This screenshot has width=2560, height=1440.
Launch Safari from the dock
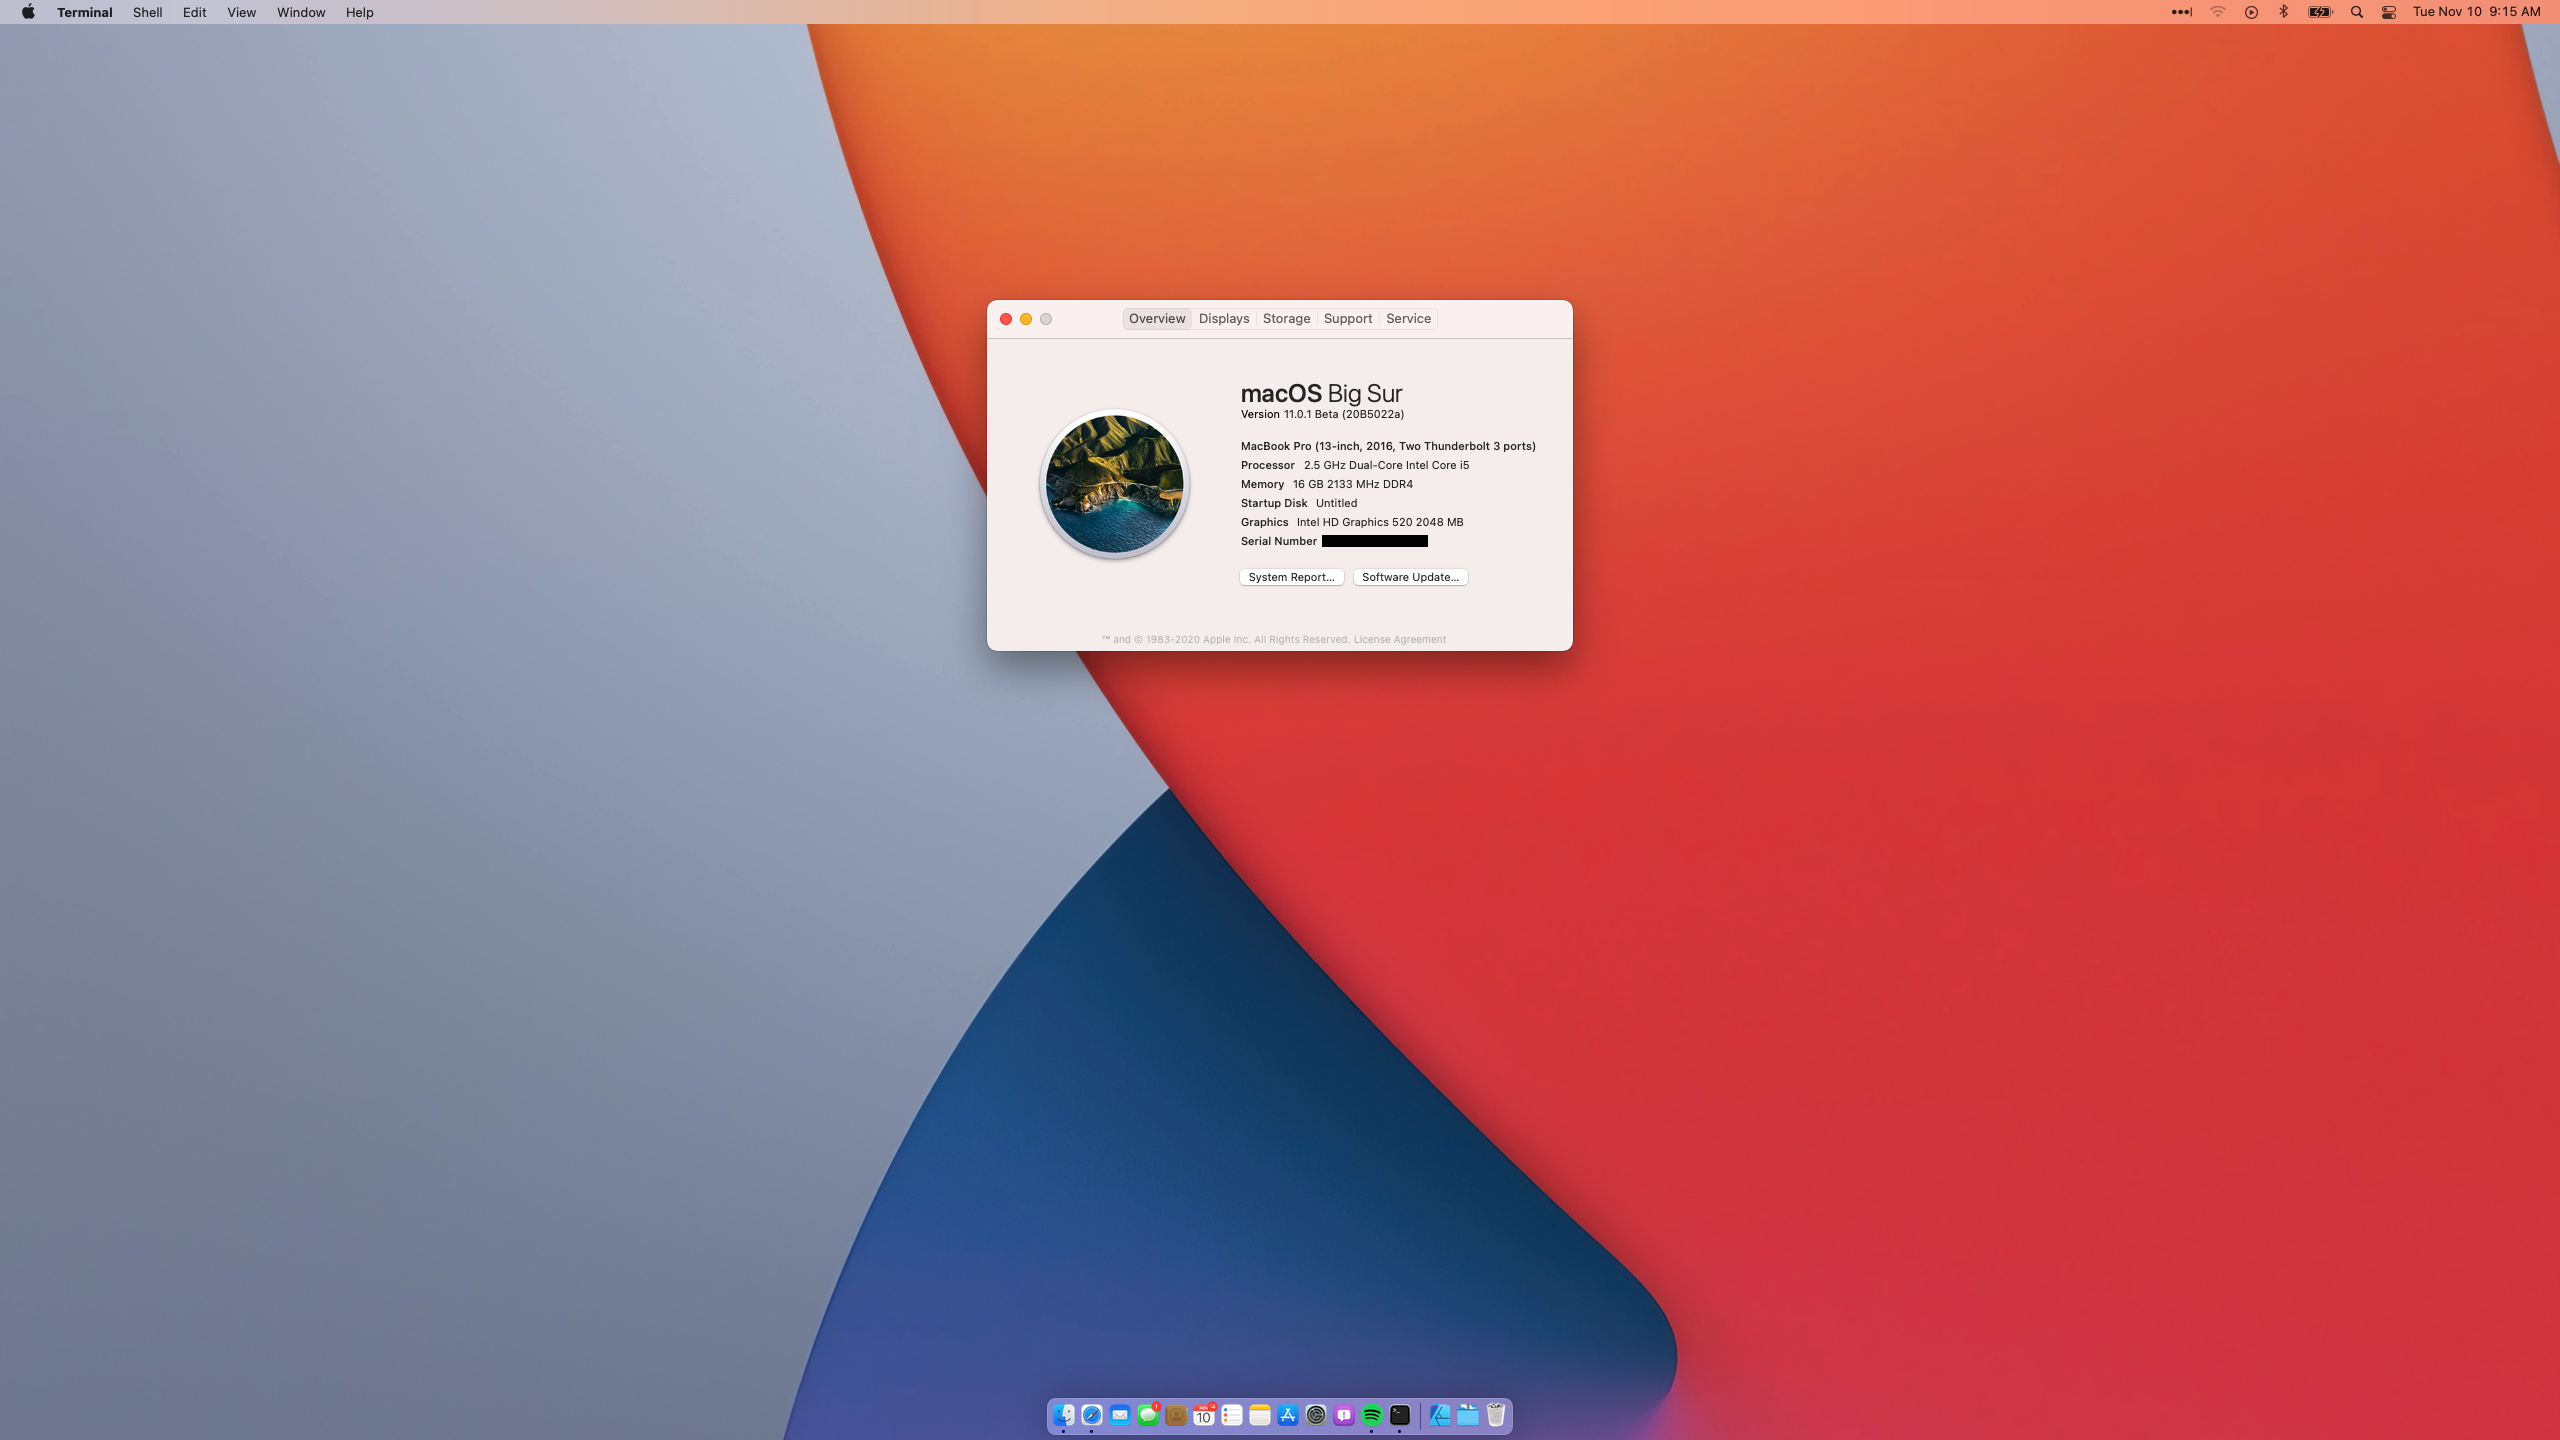click(1092, 1415)
